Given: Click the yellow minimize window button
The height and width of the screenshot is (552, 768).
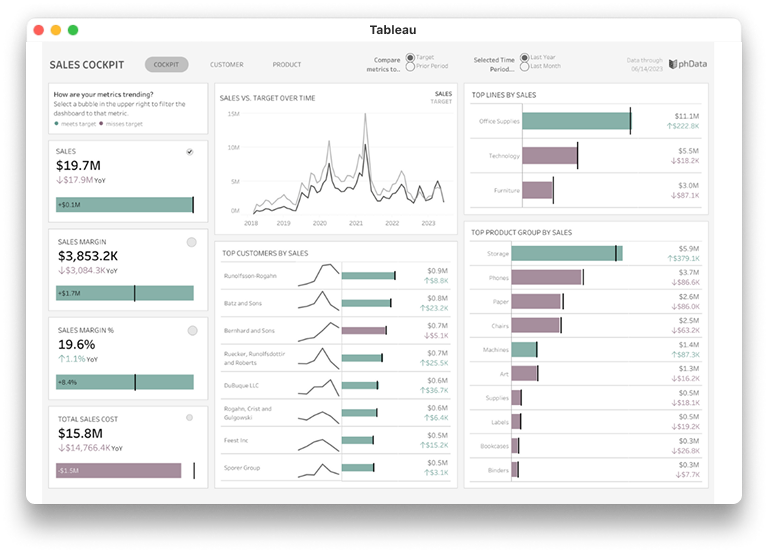Looking at the screenshot, I should pyautogui.click(x=56, y=30).
